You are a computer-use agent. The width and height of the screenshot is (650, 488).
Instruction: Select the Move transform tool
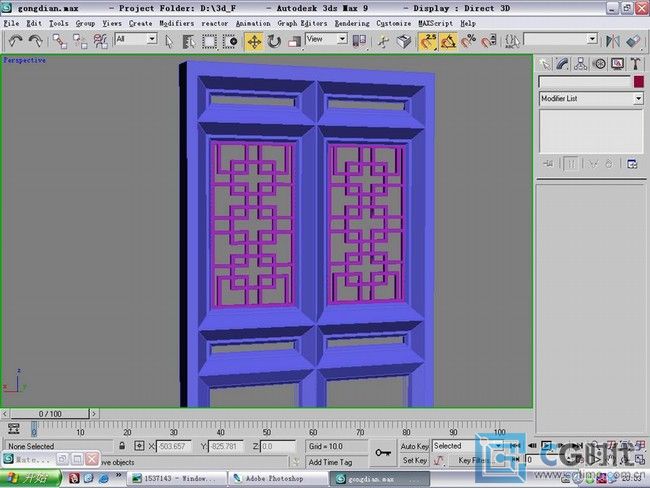253,41
